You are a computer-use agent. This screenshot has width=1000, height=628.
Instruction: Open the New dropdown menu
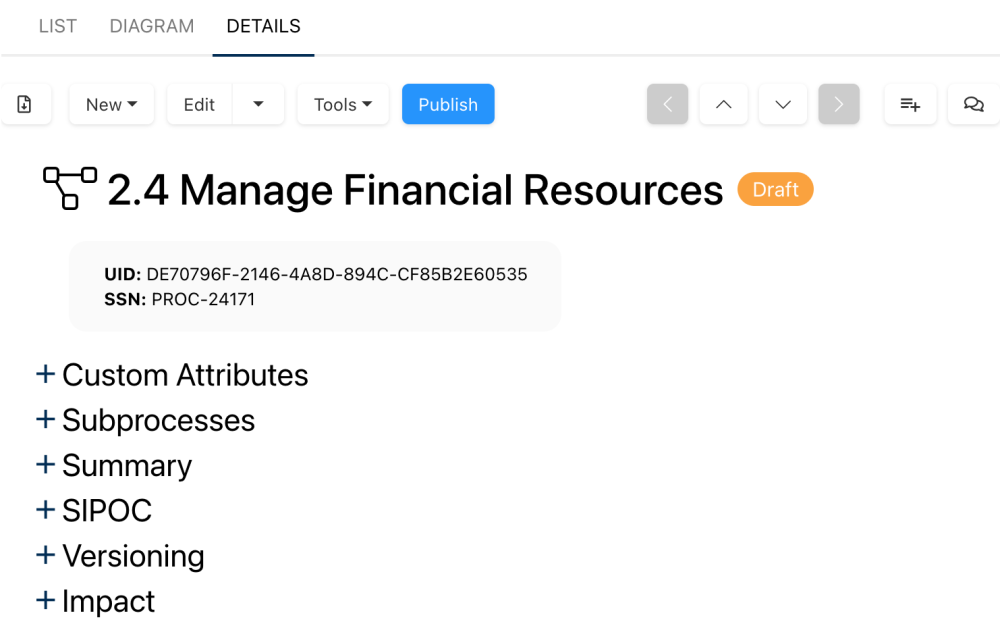[111, 104]
